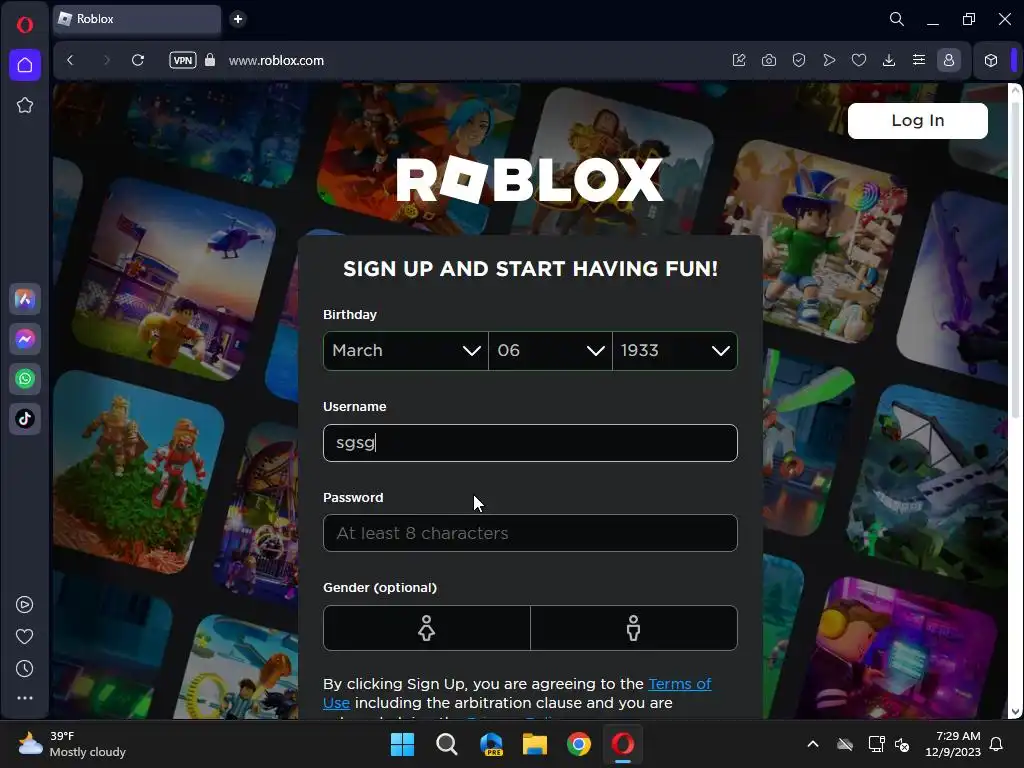Show site security lock info
1024x768 pixels.
(x=210, y=60)
